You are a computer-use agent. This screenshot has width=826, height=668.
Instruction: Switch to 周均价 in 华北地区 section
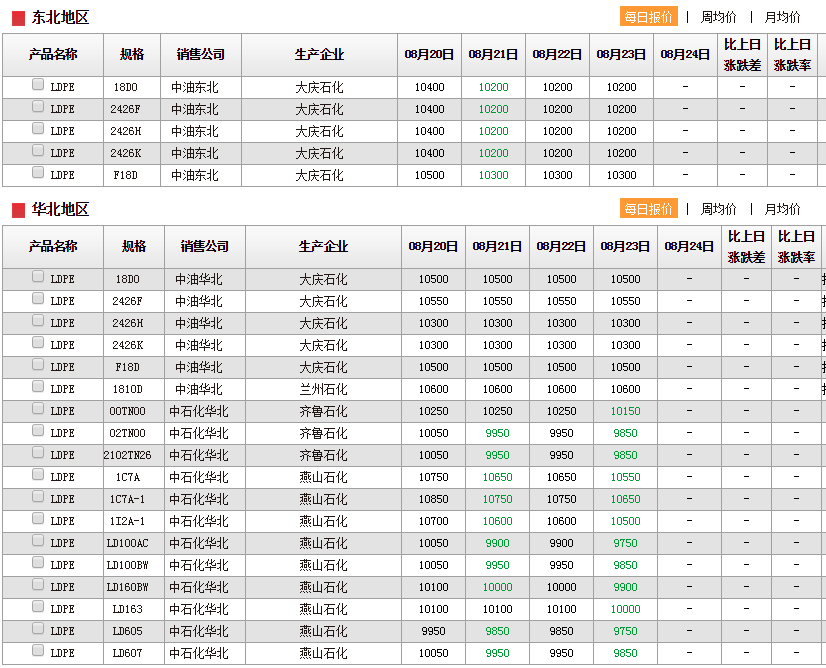[719, 209]
